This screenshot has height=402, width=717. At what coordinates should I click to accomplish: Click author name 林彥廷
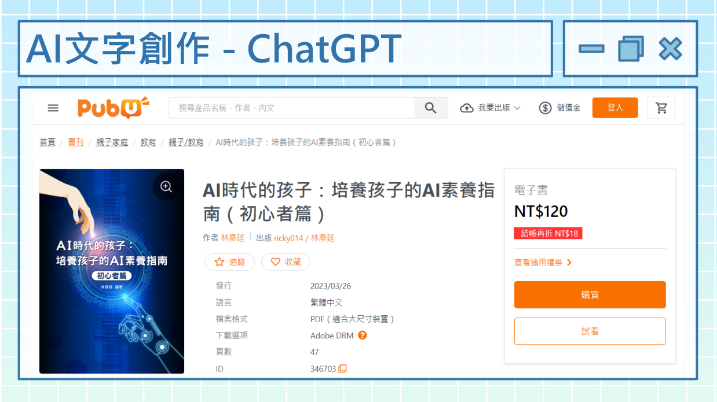coord(233,238)
